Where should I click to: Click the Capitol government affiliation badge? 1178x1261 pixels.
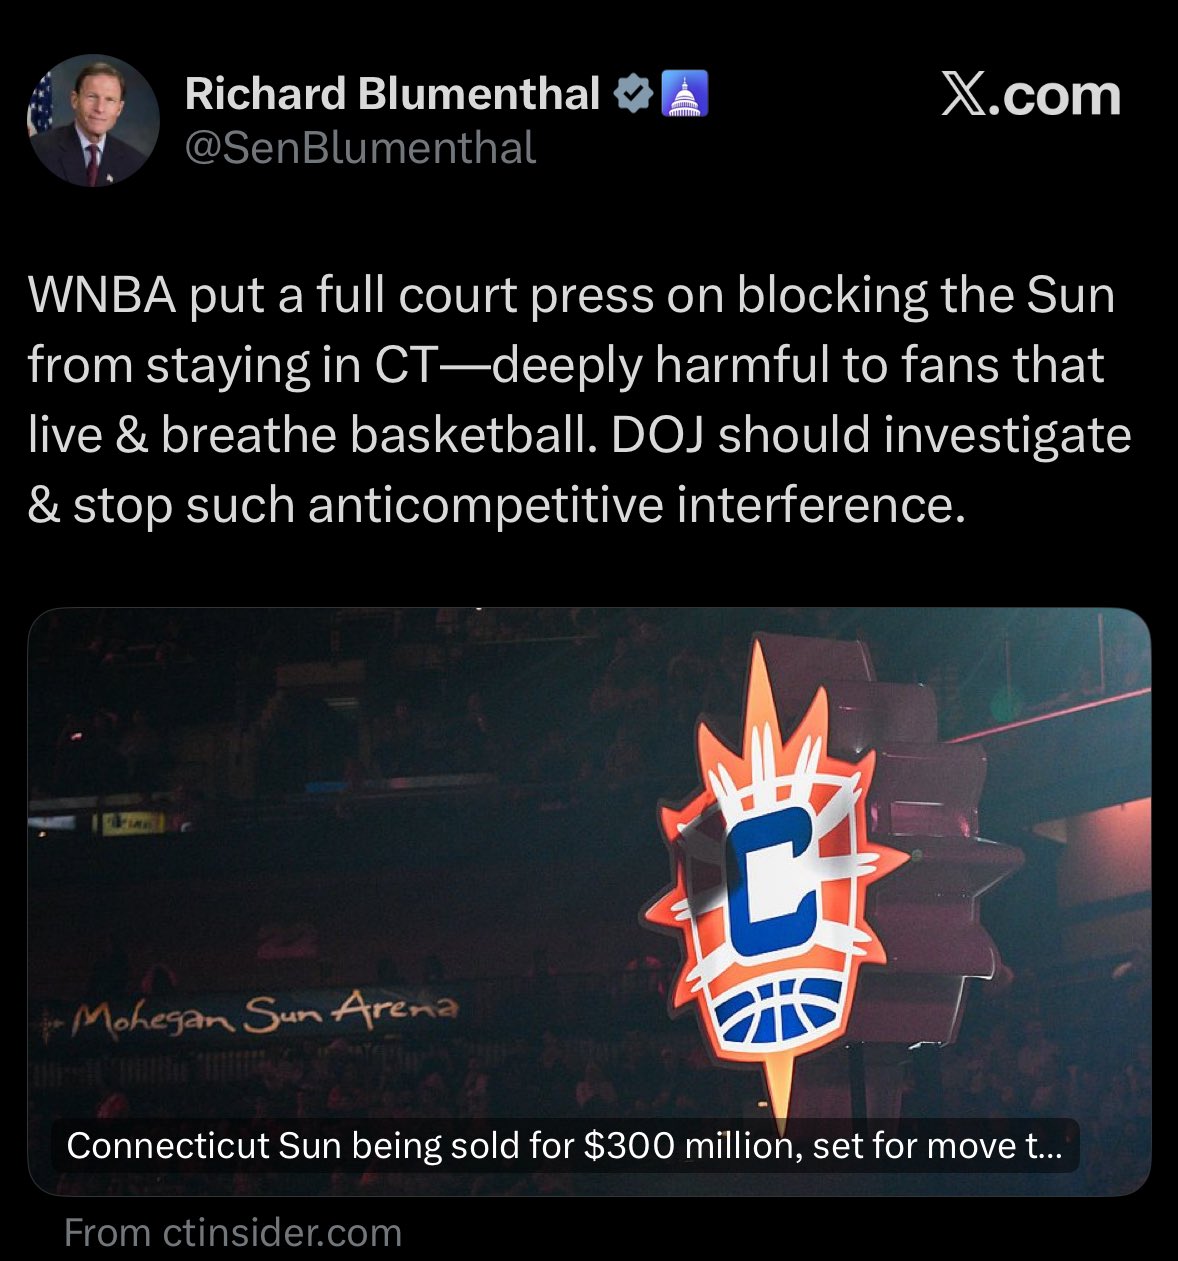[x=685, y=94]
